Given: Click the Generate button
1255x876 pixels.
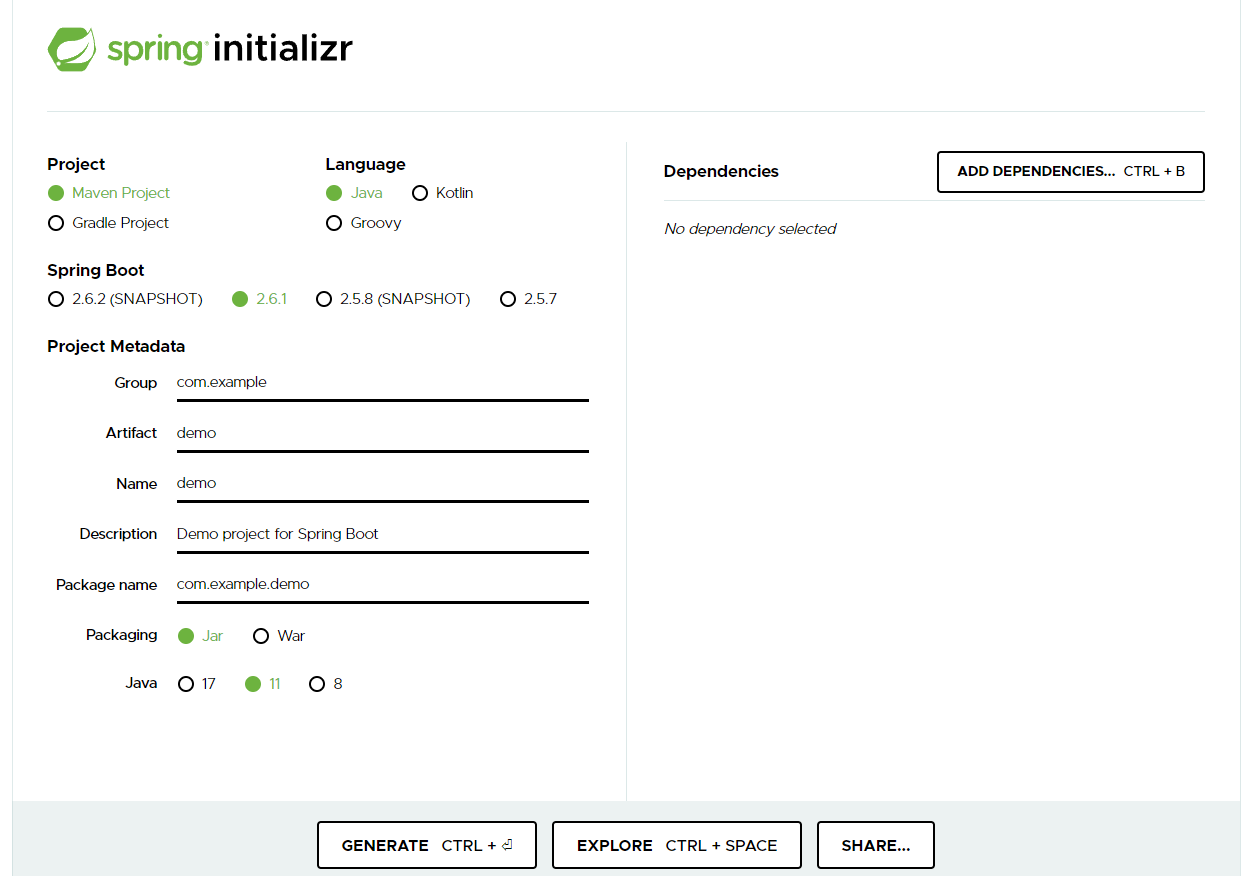Looking at the screenshot, I should 427,845.
